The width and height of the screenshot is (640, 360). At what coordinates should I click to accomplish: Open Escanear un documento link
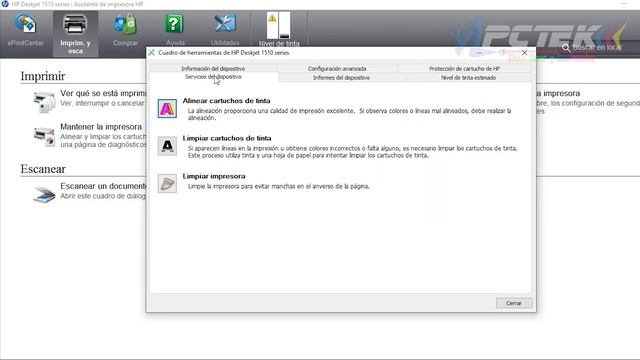[x=103, y=186]
